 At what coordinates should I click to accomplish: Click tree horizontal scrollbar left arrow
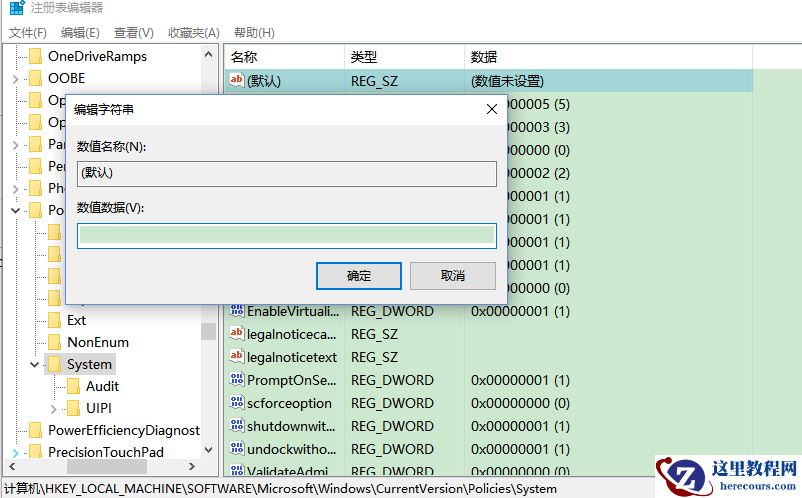tap(12, 466)
